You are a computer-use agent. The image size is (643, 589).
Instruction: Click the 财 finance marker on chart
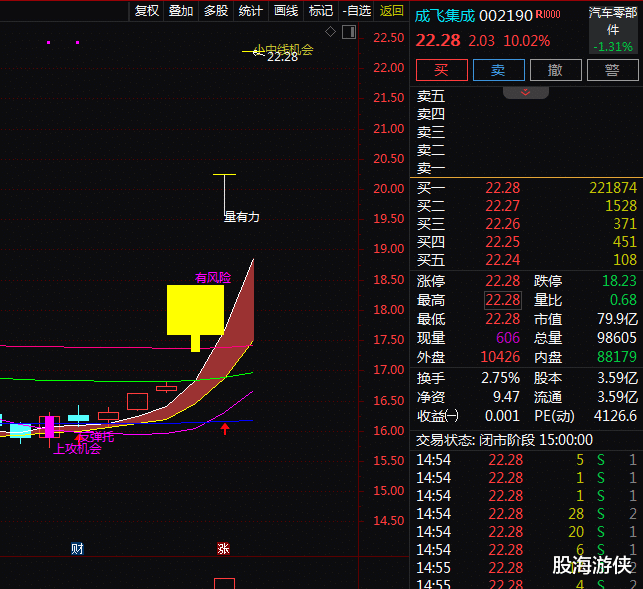77,548
